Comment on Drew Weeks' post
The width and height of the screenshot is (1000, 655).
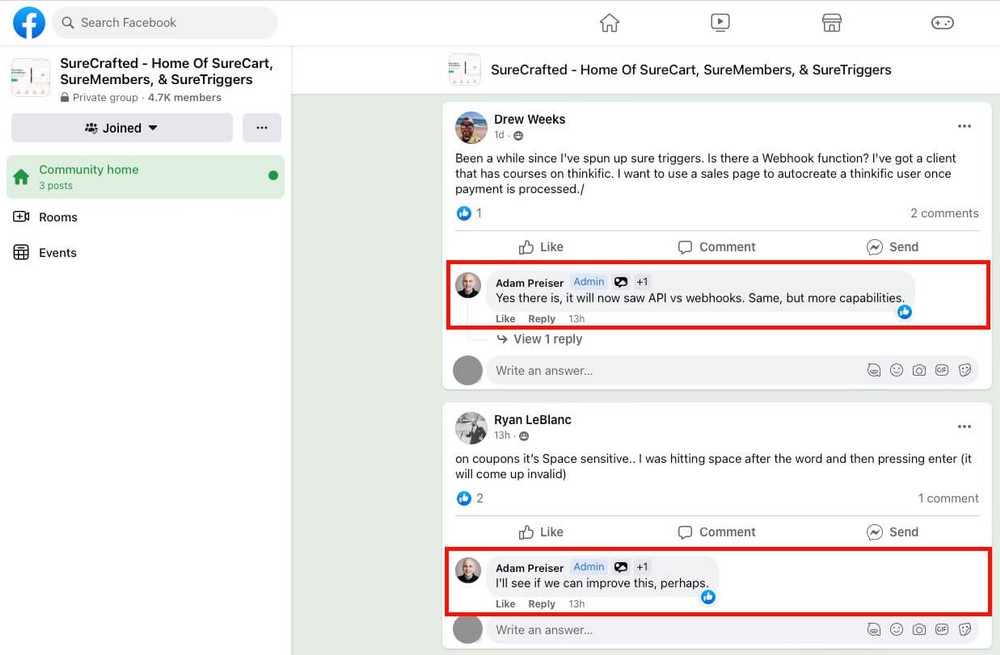point(716,247)
